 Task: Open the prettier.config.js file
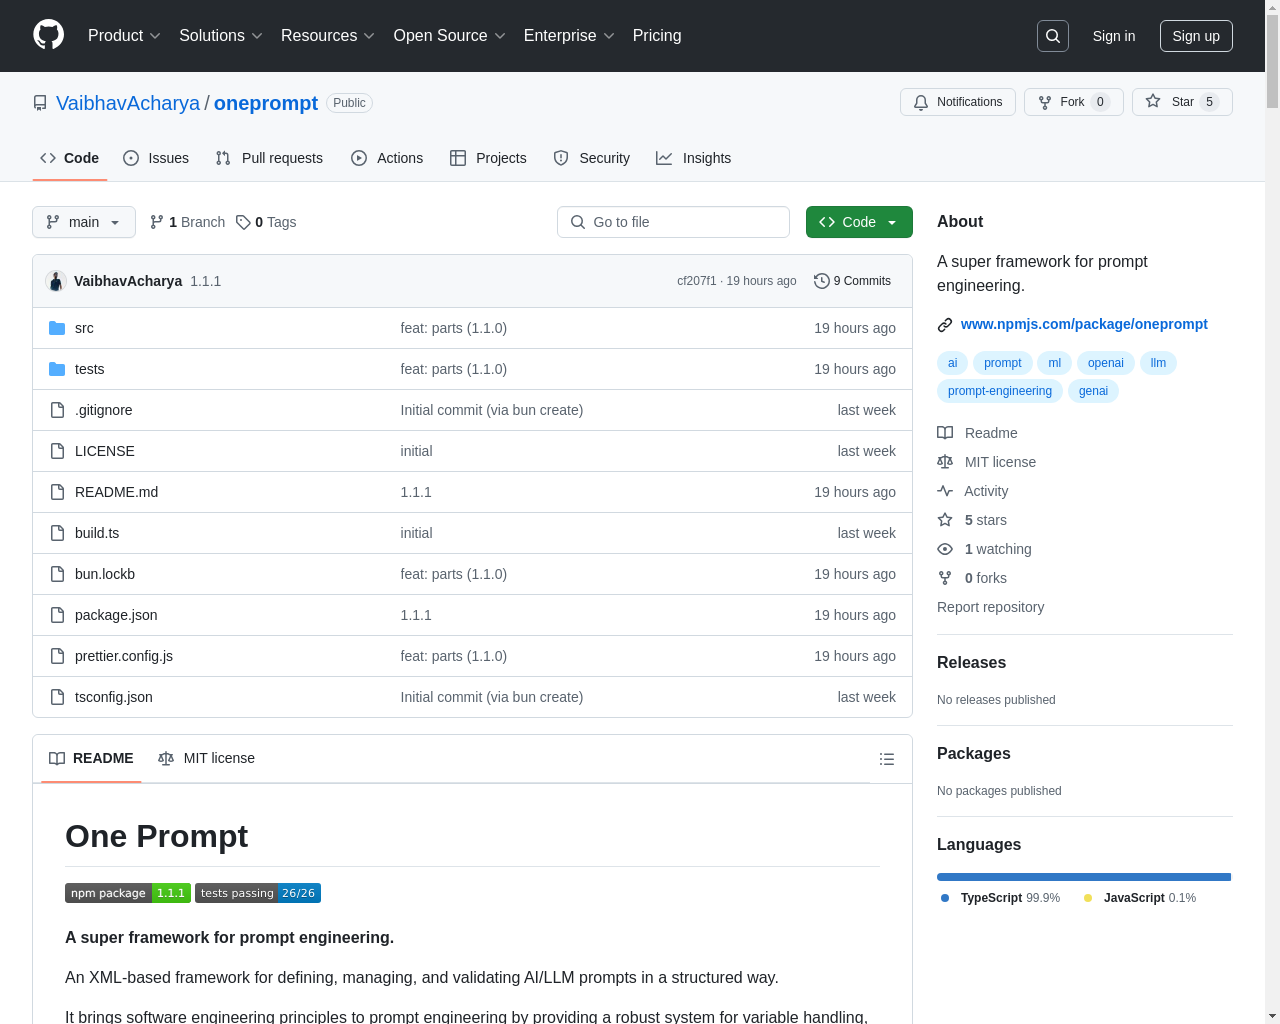click(x=124, y=656)
